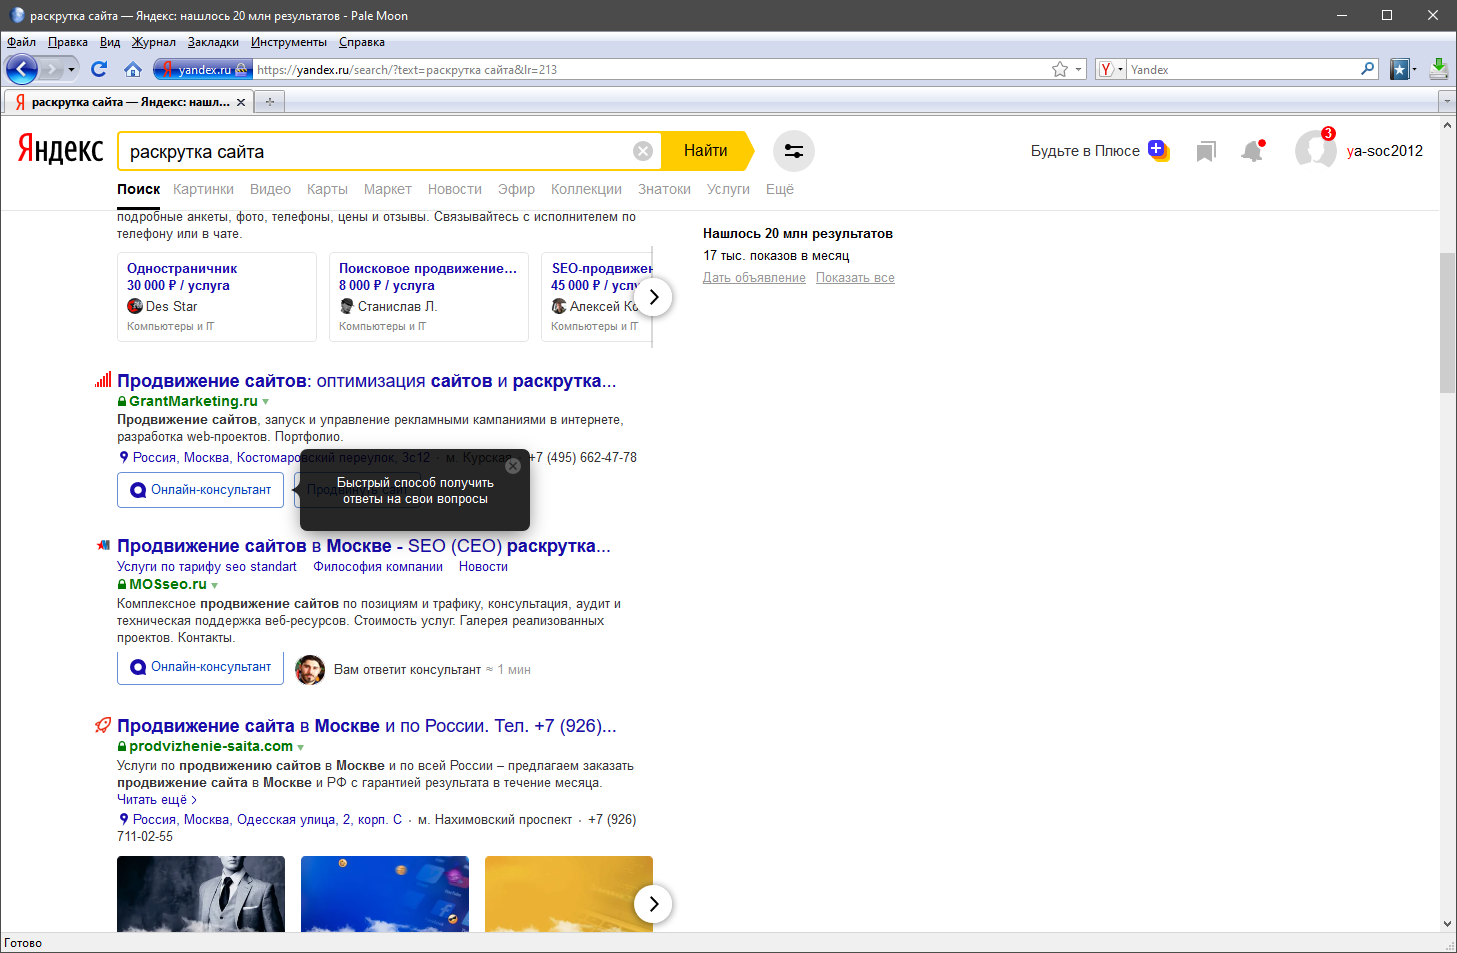
Task: Open the notifications bell
Action: [1252, 151]
